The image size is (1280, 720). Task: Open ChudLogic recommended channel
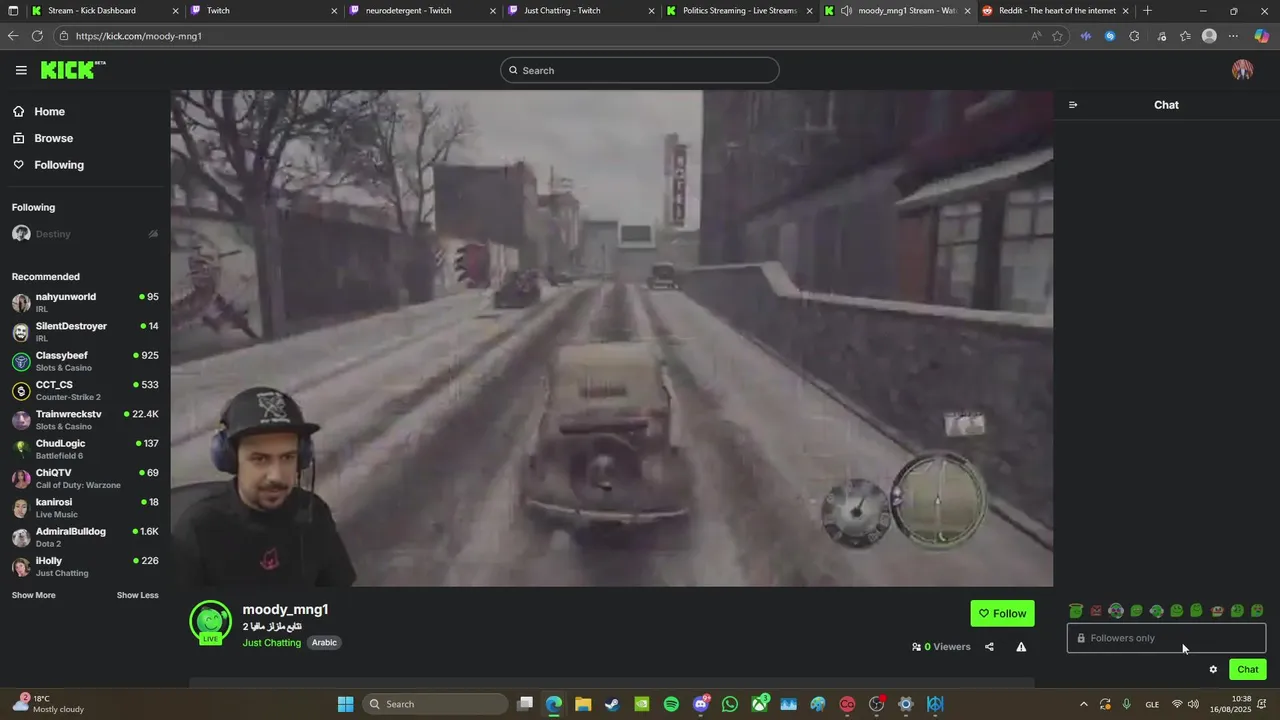click(x=85, y=449)
